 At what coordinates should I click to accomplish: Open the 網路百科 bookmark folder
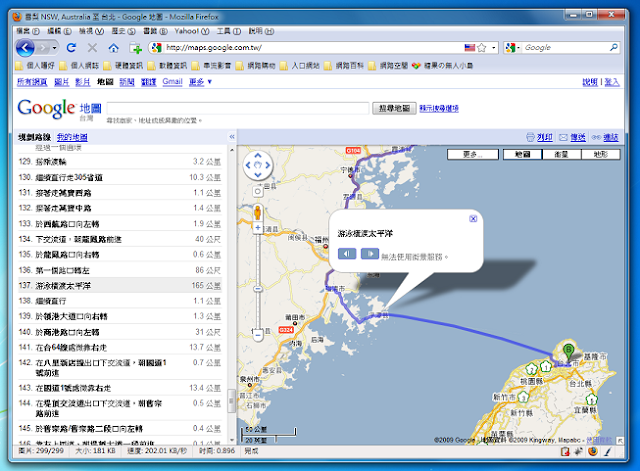click(x=344, y=66)
